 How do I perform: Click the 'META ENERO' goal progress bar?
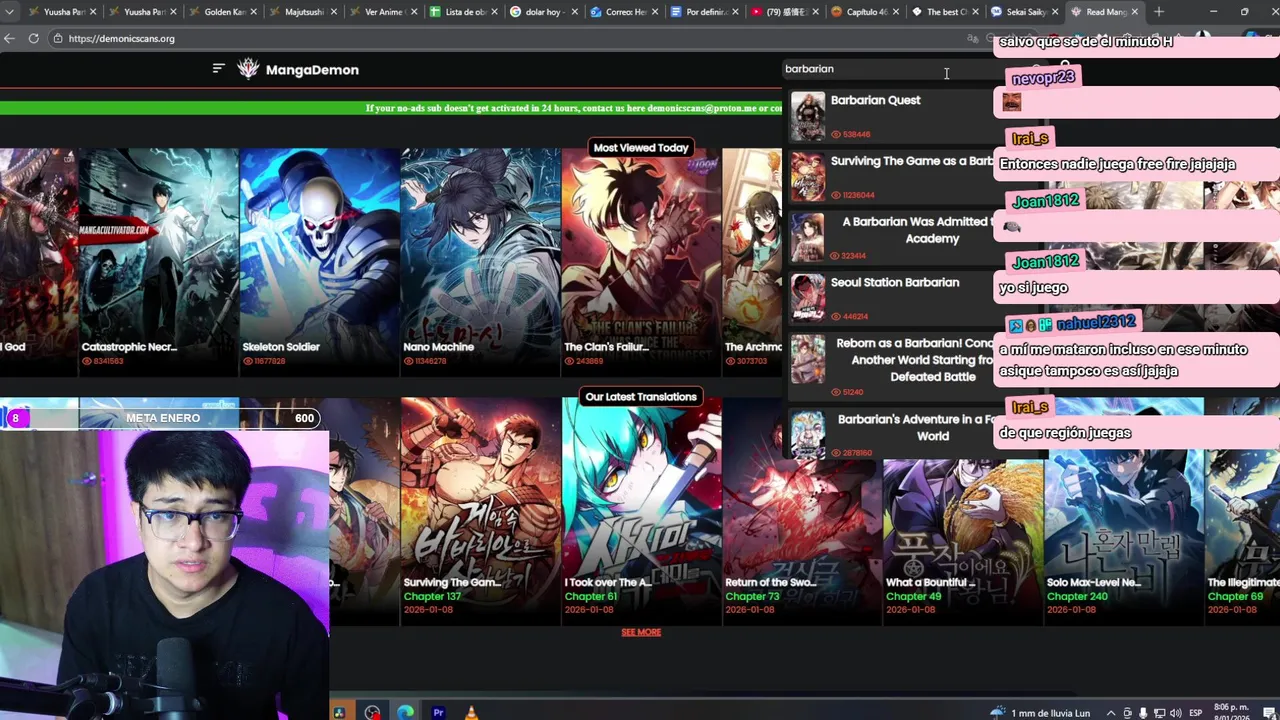coord(163,418)
